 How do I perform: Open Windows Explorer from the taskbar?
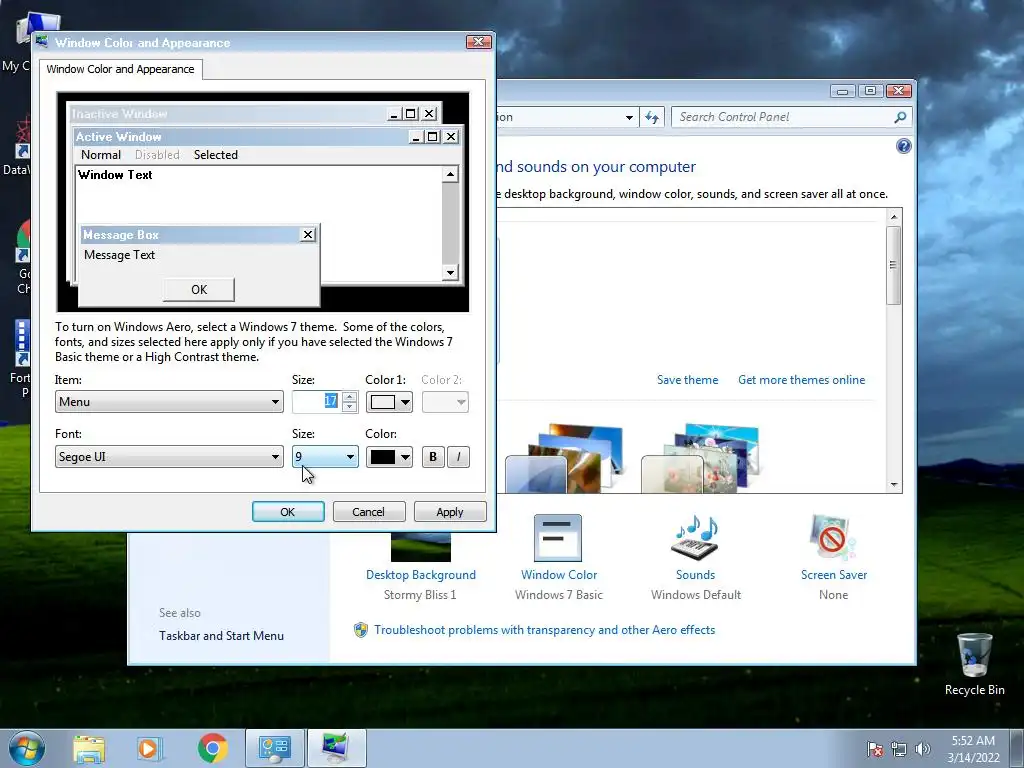tap(89, 748)
